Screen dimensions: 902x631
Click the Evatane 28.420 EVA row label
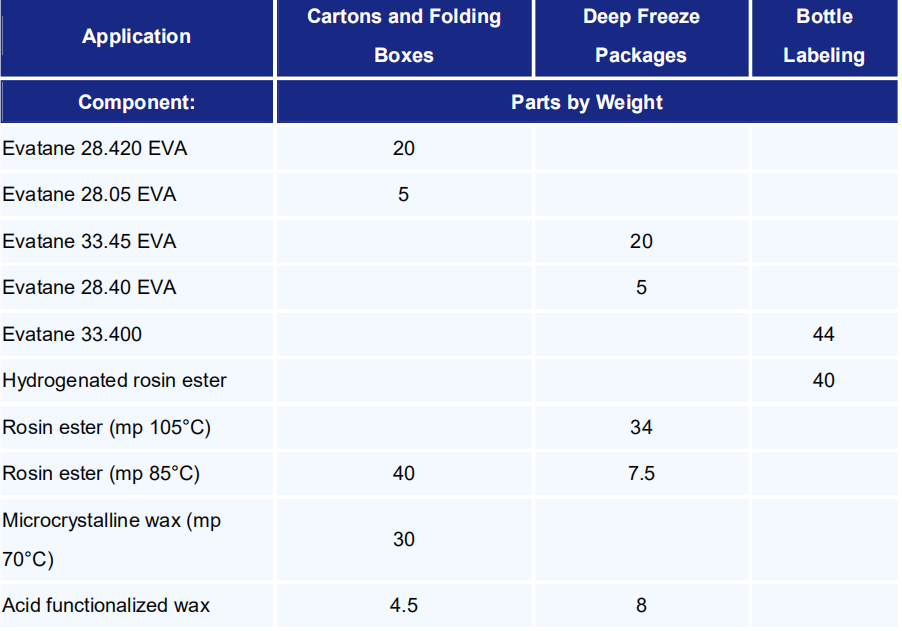click(x=95, y=149)
